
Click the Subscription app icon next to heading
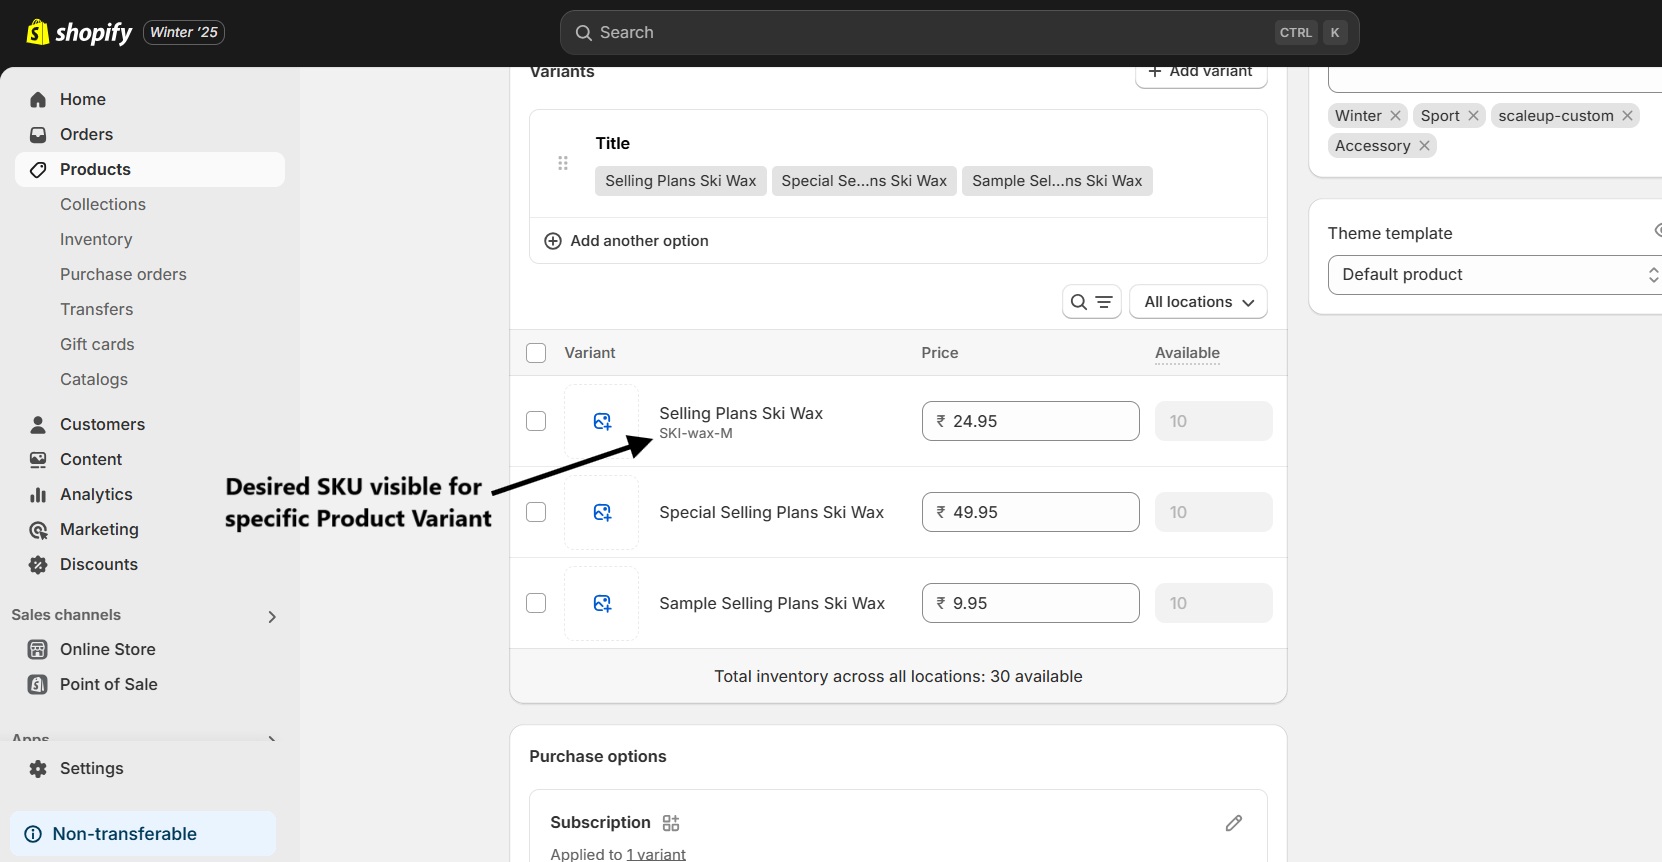671,823
